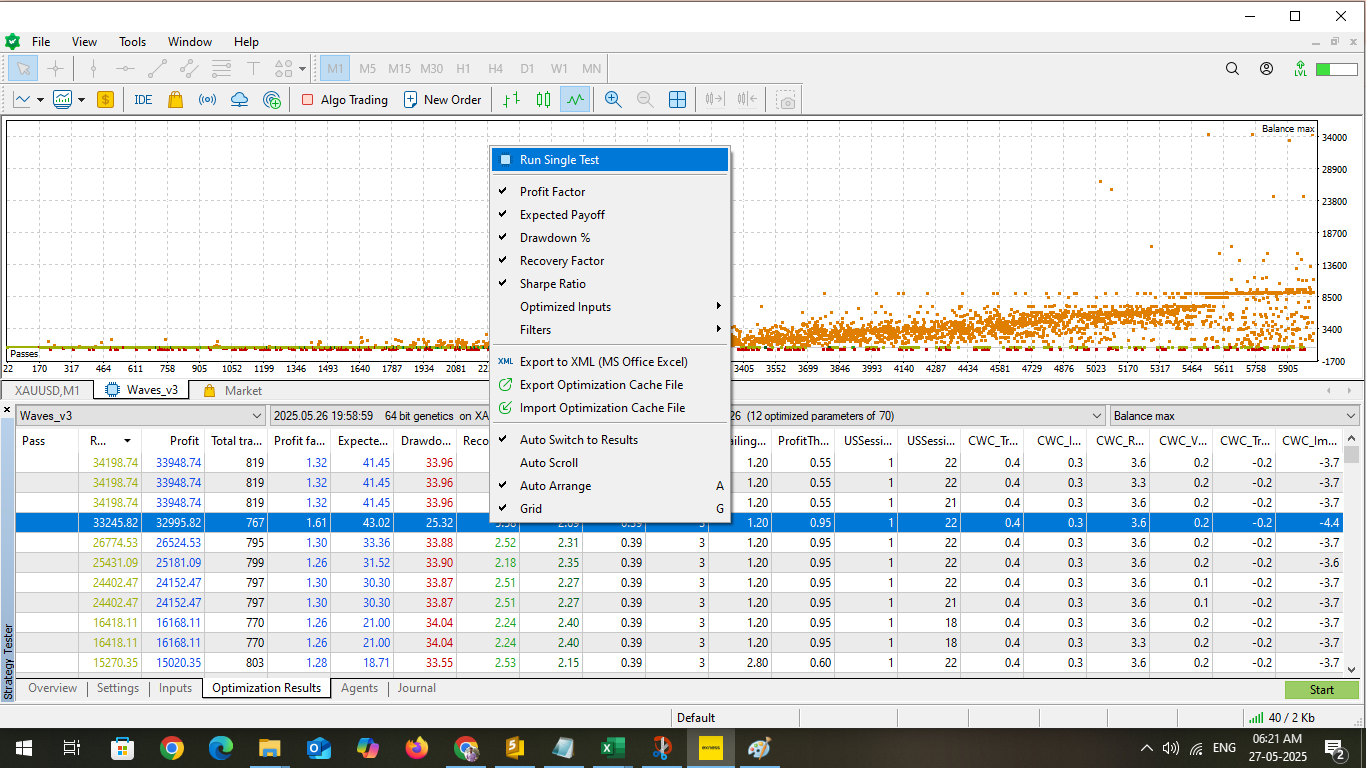Screen dimensions: 1366x768
Task: Toggle the Sharpe Ratio column option
Action: [x=552, y=284]
